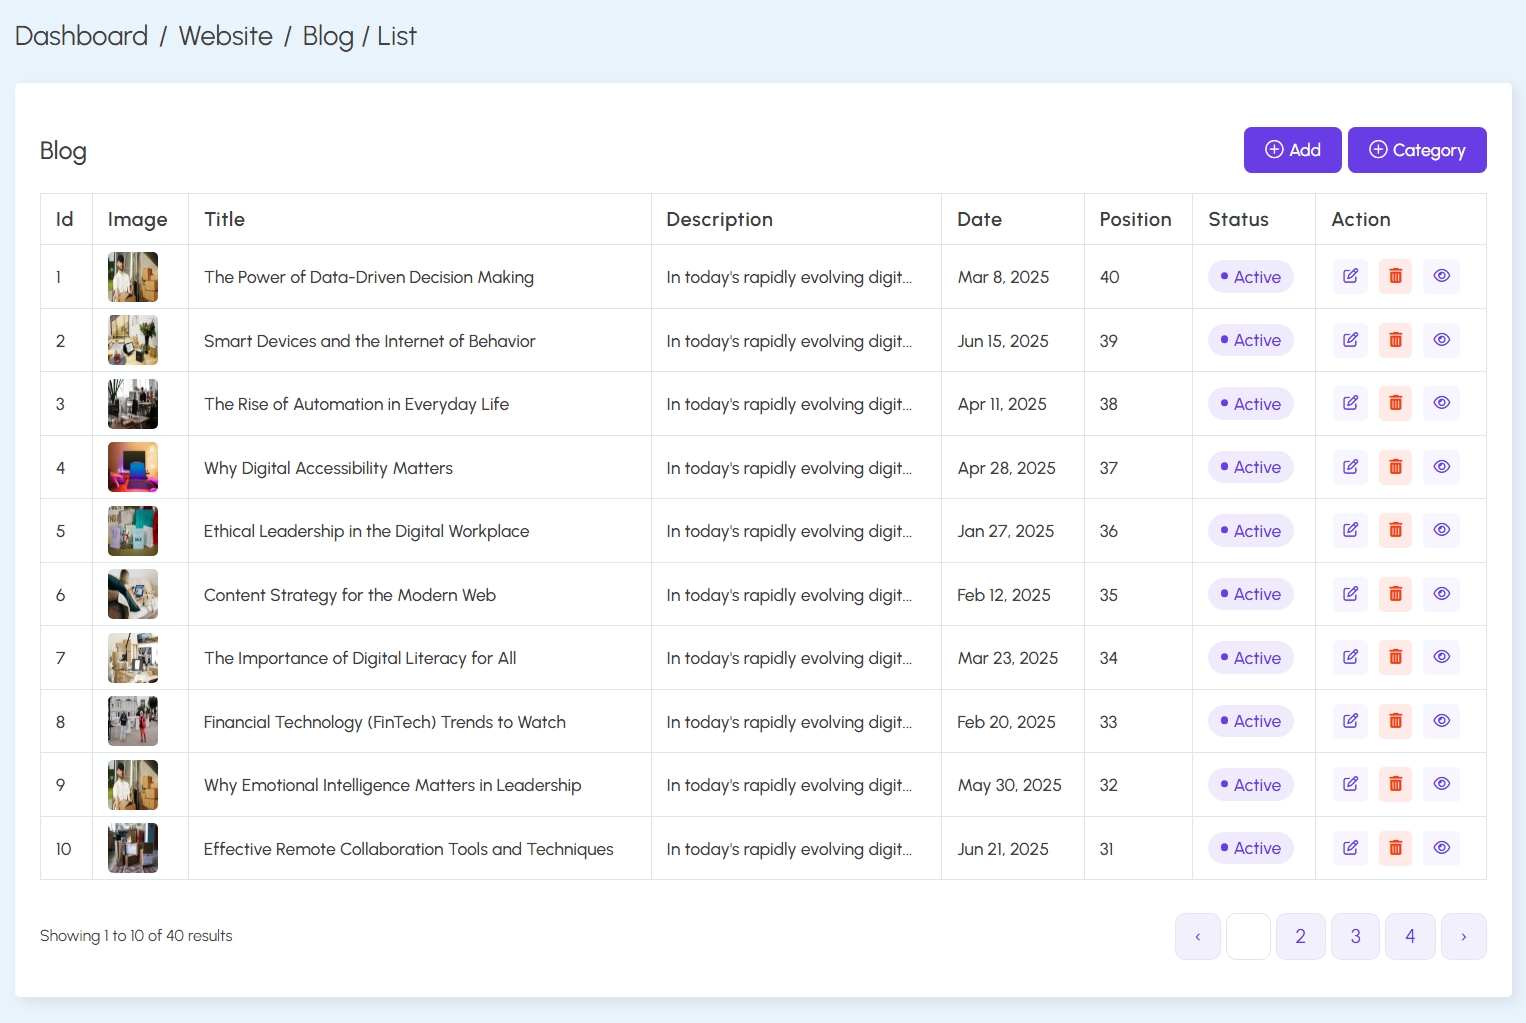Delete 'Financial Technology (FinTech) Trends to Watch'
1526x1023 pixels.
(1396, 721)
